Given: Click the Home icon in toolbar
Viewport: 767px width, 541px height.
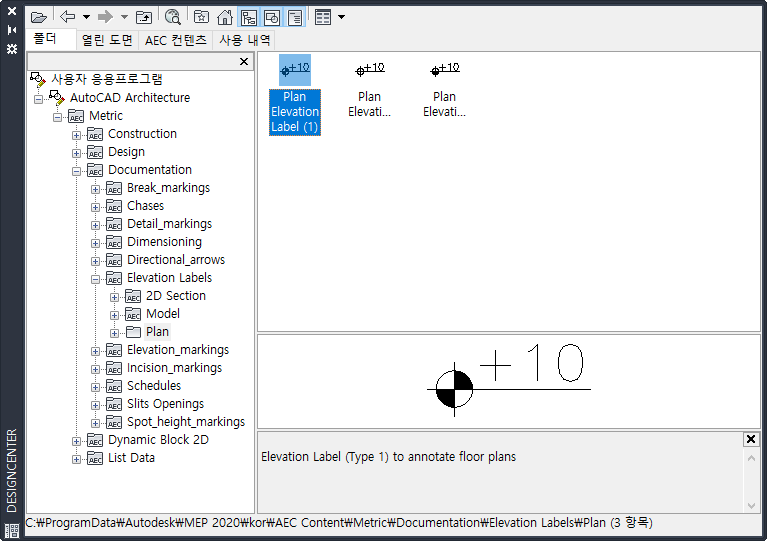Looking at the screenshot, I should point(225,17).
